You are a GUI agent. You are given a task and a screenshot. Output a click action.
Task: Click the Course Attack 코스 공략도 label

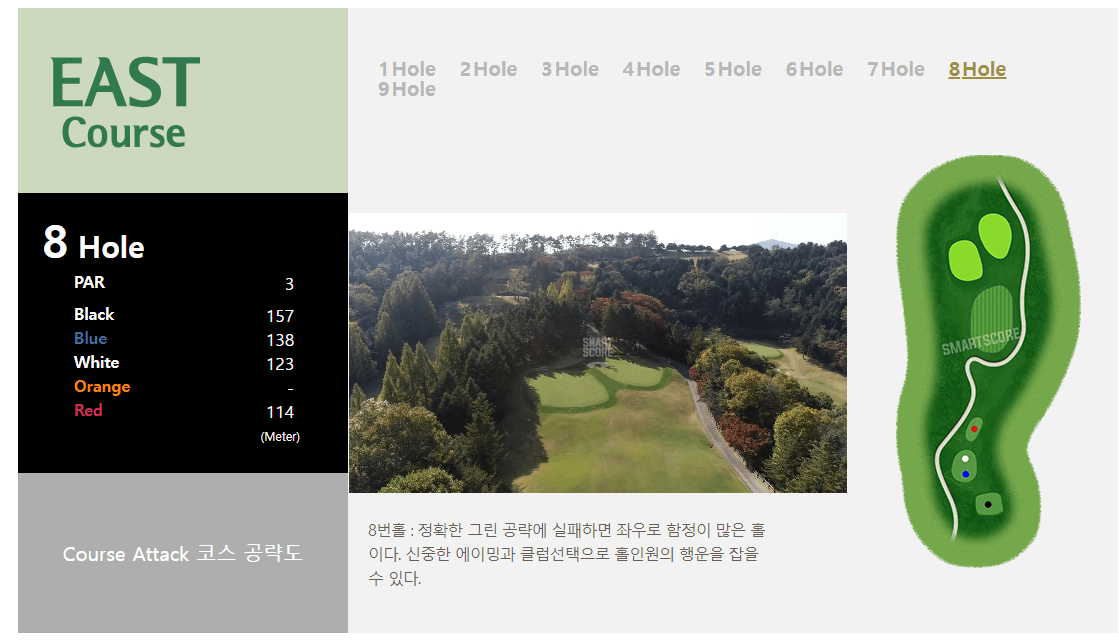181,554
